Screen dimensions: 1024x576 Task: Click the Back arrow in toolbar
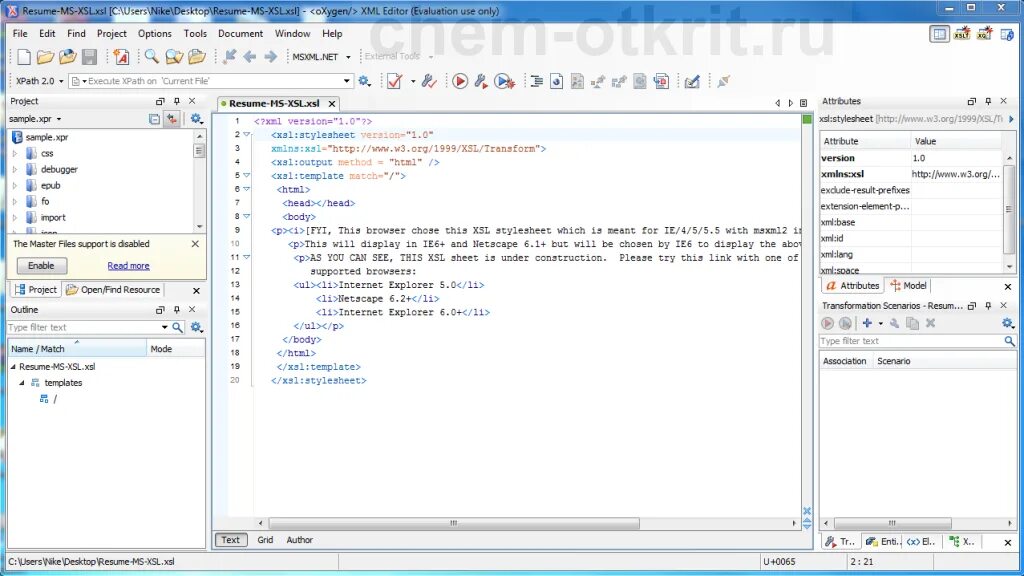click(249, 57)
